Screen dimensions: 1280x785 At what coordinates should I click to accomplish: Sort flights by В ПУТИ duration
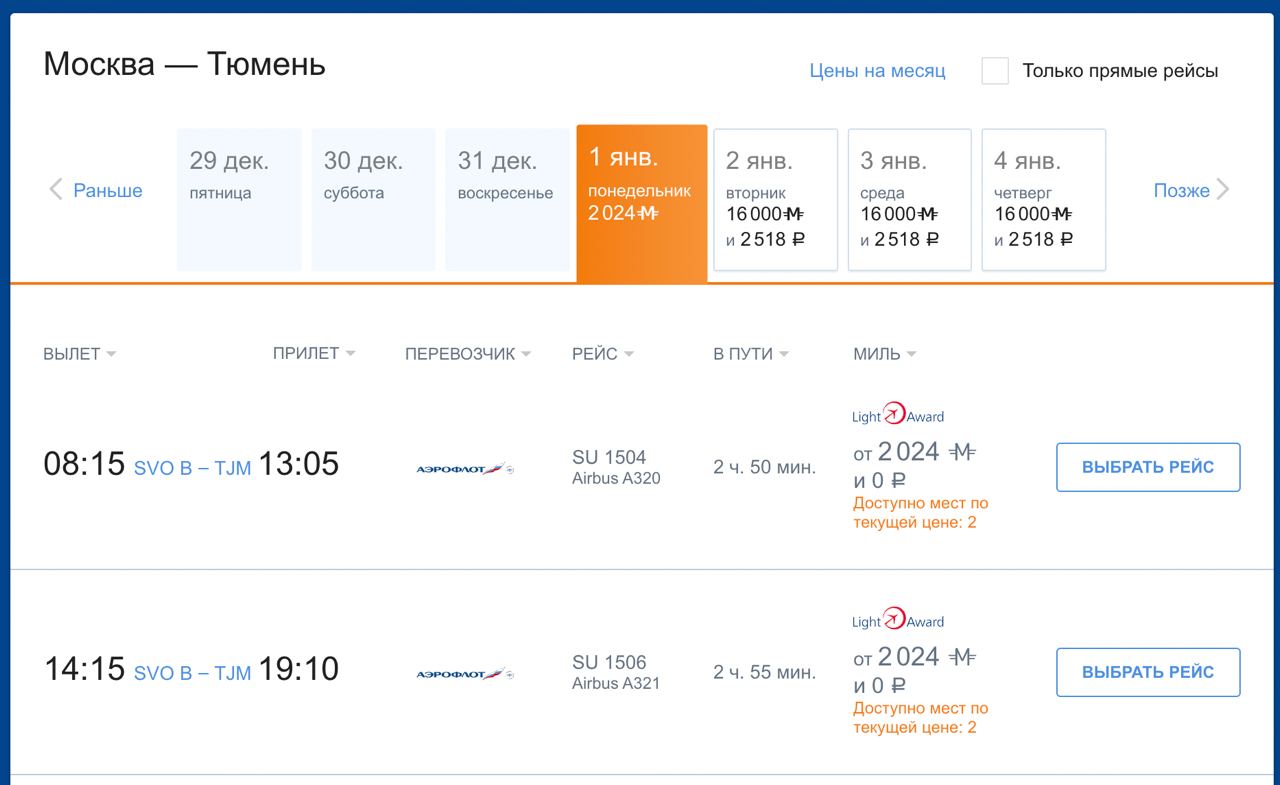pos(750,354)
